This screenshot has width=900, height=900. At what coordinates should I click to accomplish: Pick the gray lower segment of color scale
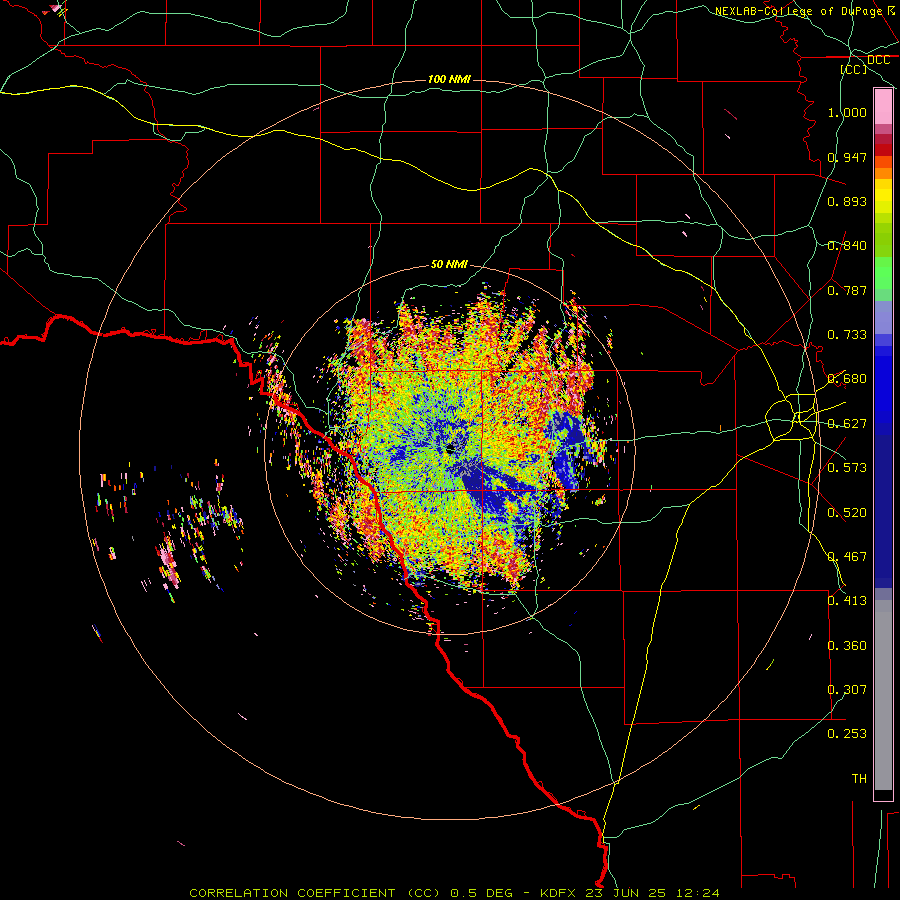point(883,695)
